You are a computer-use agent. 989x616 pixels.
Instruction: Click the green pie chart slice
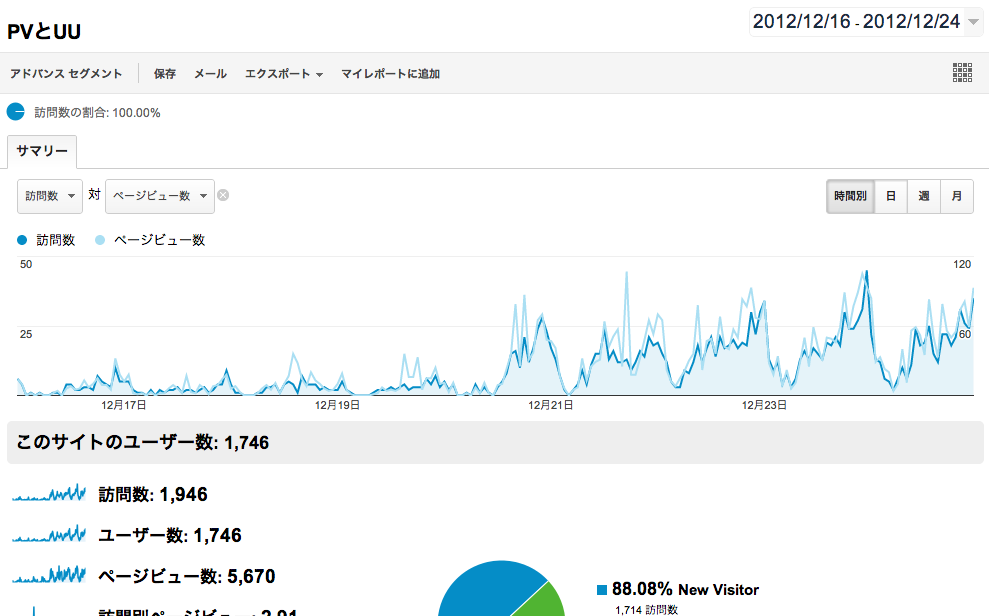pos(542,602)
